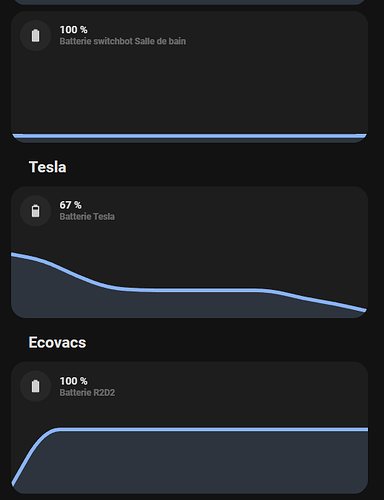Open the switchbot Salle de bain card
The width and height of the screenshot is (384, 500).
[x=189, y=77]
